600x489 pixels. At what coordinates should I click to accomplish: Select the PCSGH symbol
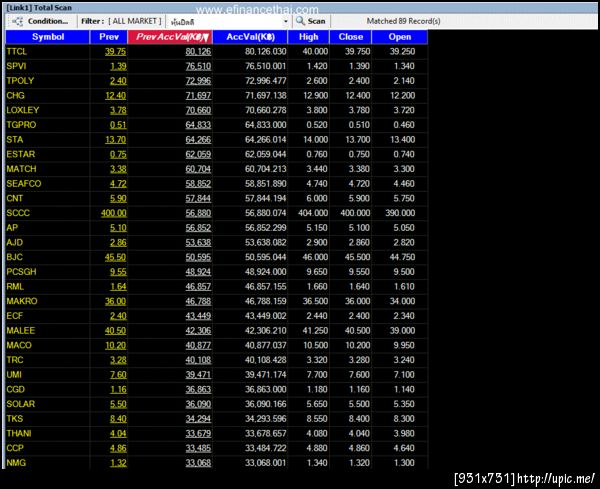pos(21,272)
